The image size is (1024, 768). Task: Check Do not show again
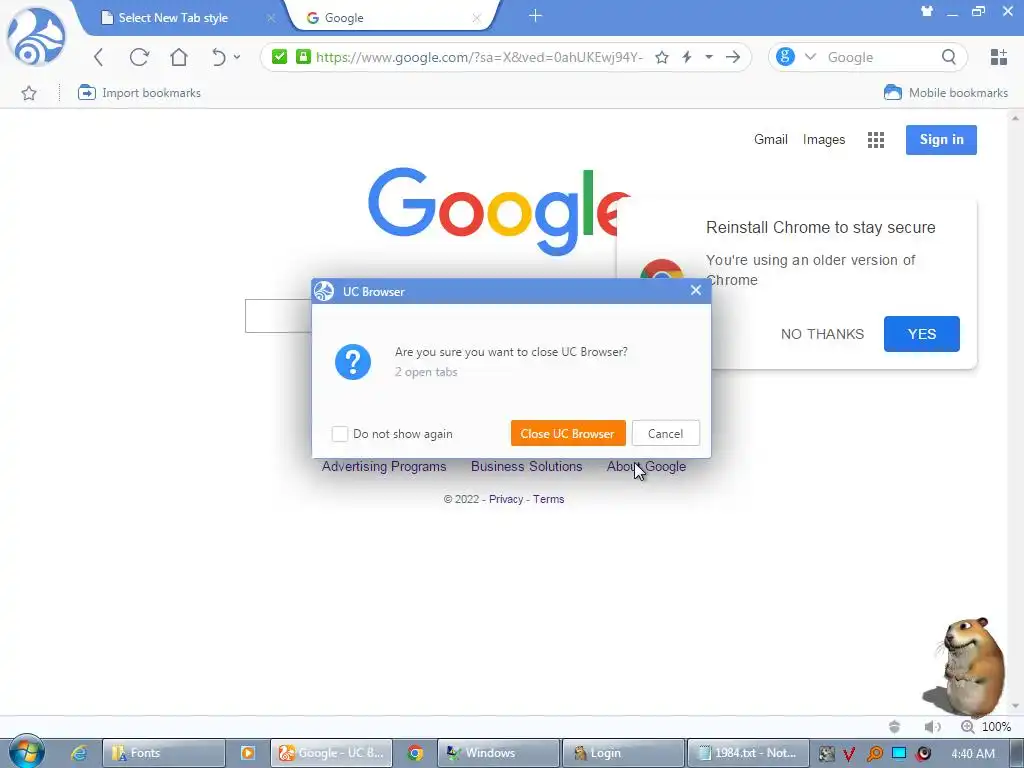pos(340,434)
